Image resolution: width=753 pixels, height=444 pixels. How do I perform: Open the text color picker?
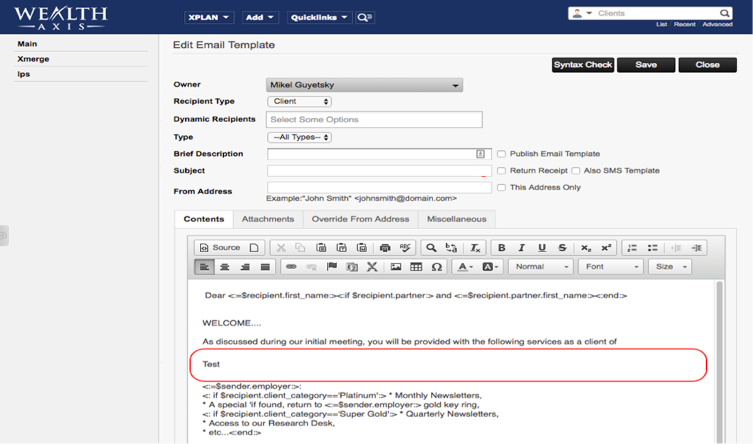465,267
